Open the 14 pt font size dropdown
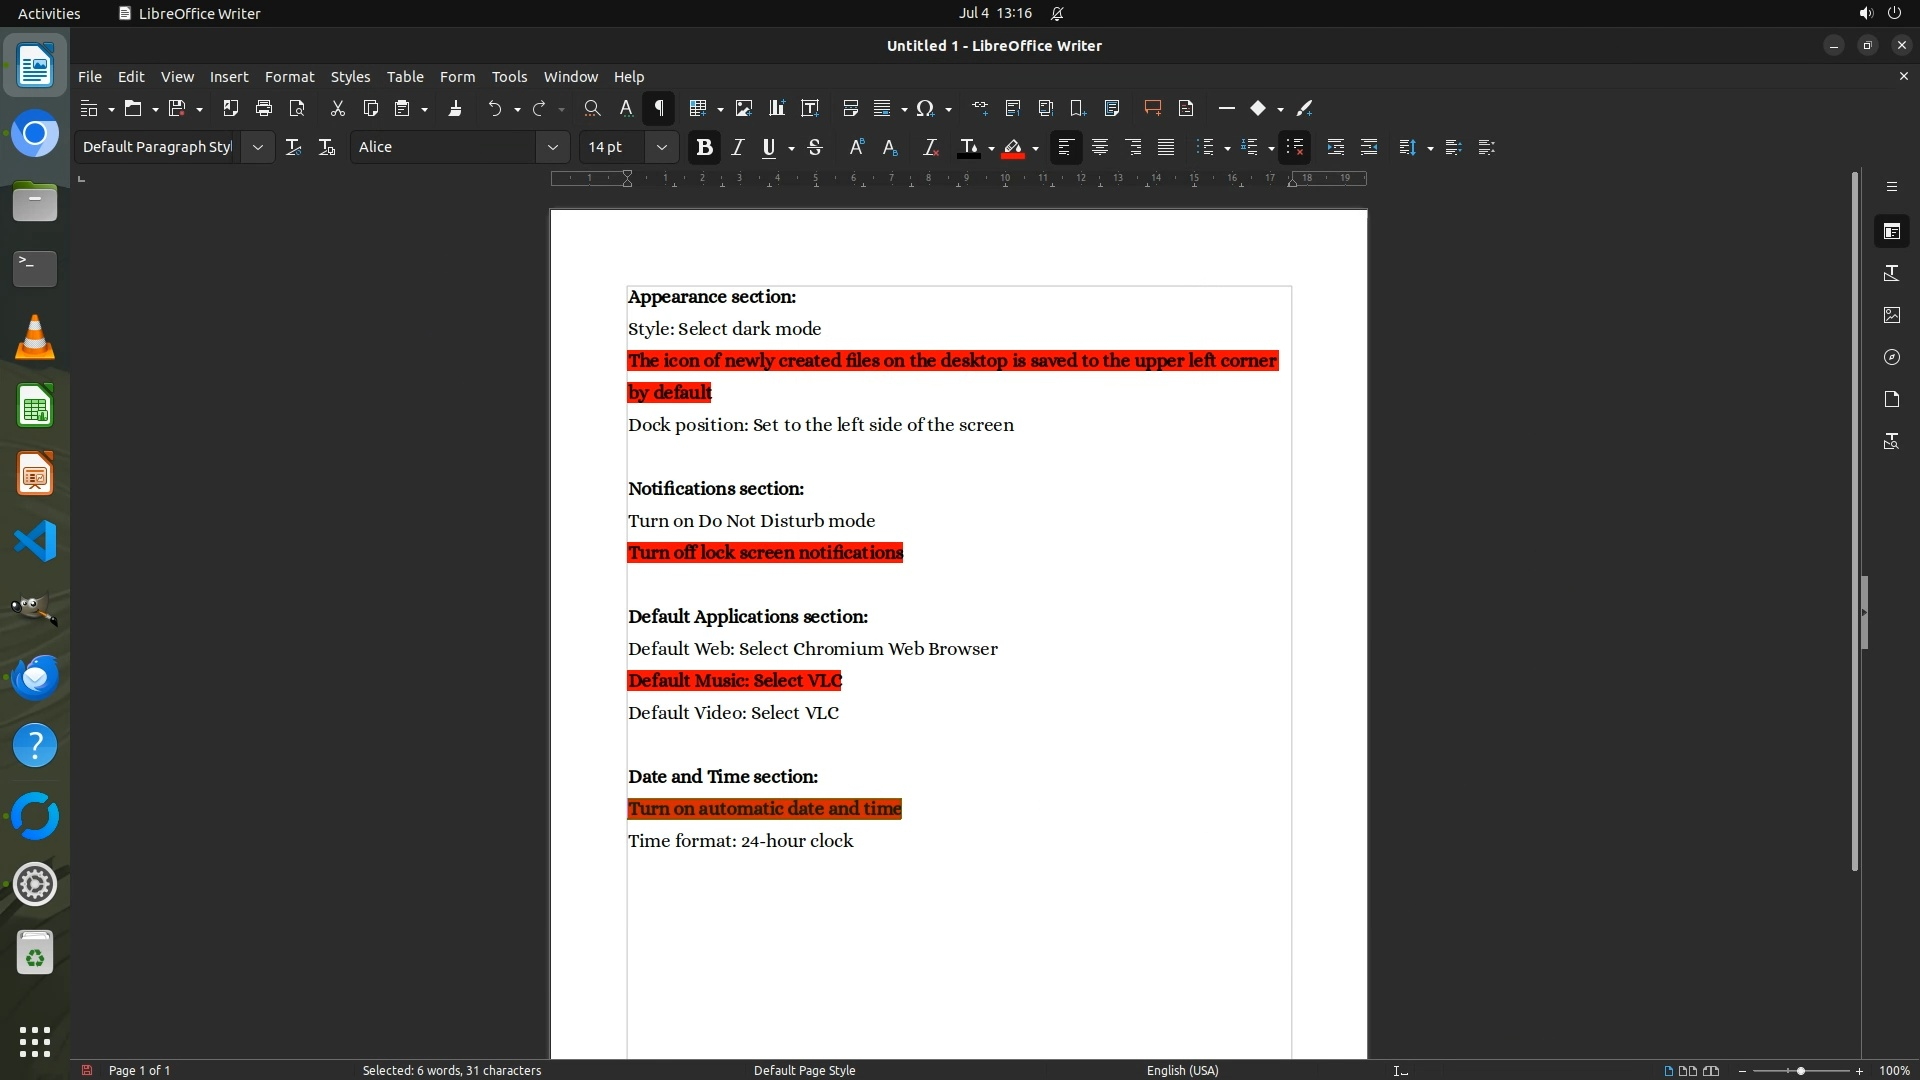The width and height of the screenshot is (1920, 1080). [661, 147]
